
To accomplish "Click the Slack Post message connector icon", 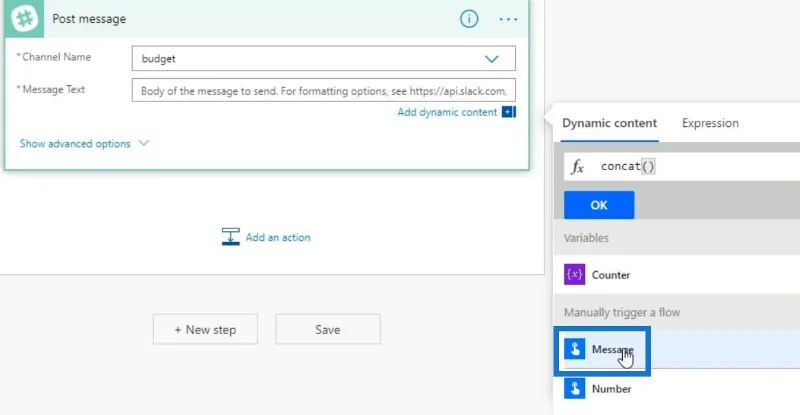I will pyautogui.click(x=24, y=19).
